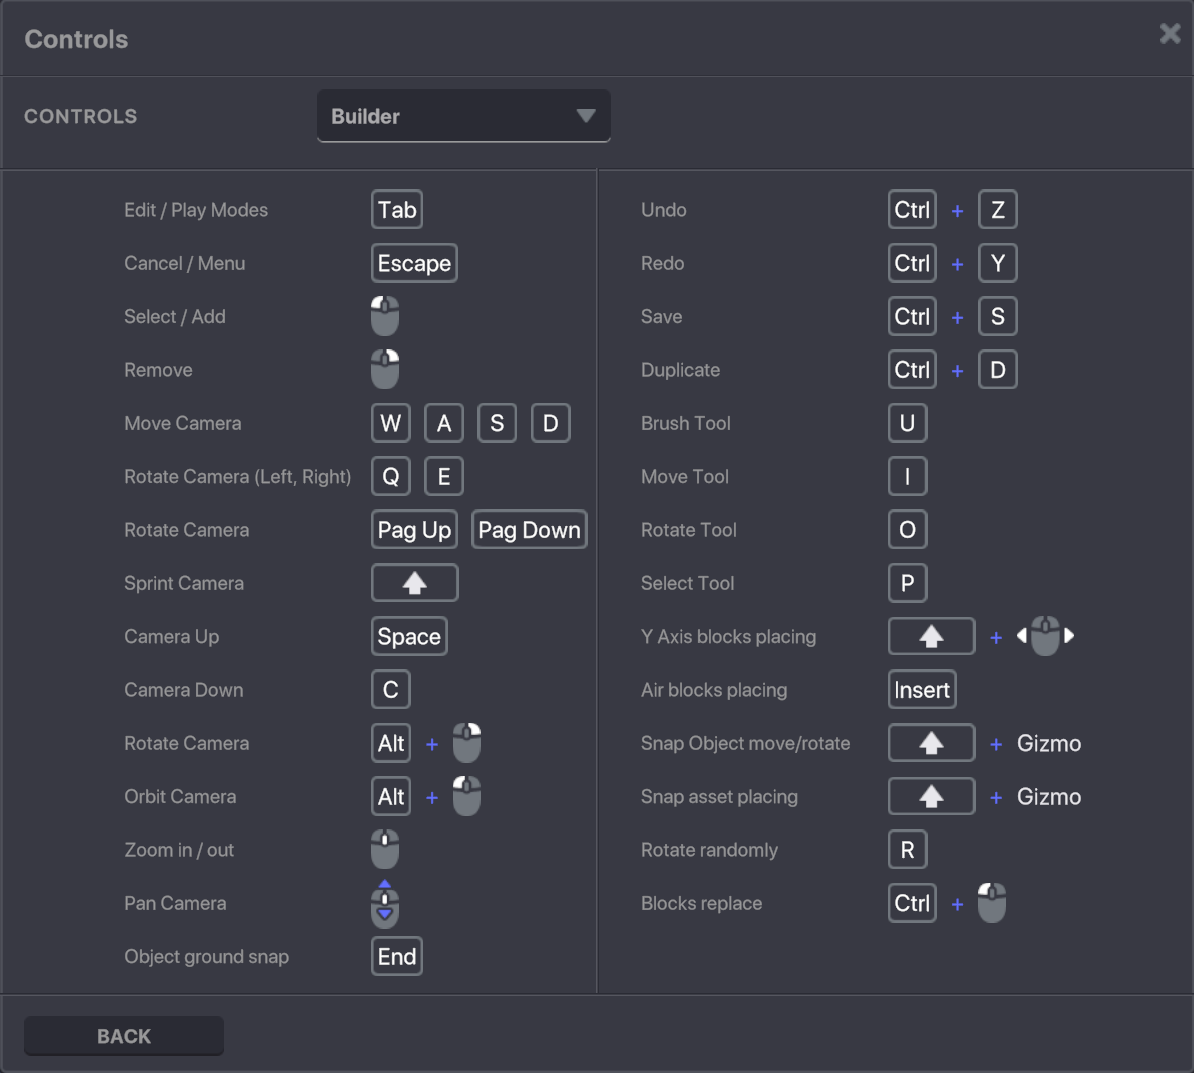Click the mouse icon in Orbit Camera row
Viewport: 1194px width, 1073px height.
(x=467, y=796)
